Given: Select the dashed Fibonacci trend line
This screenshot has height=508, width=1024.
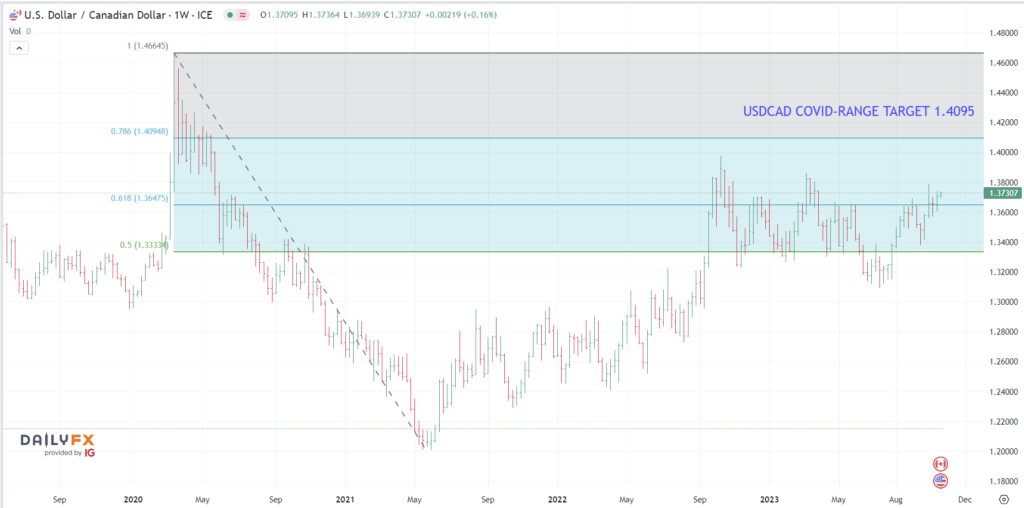Looking at the screenshot, I should 300,250.
